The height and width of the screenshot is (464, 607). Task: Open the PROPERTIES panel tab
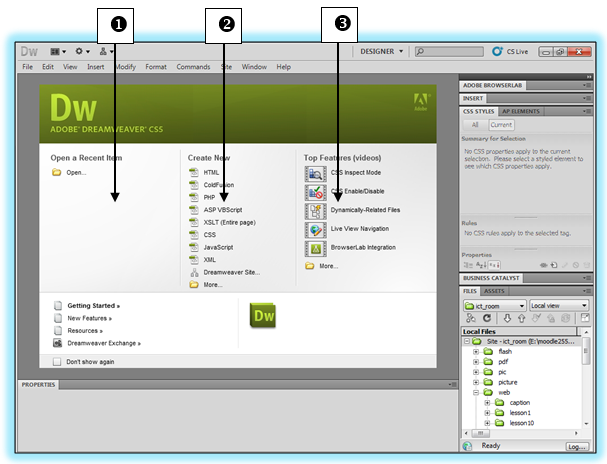(x=38, y=385)
